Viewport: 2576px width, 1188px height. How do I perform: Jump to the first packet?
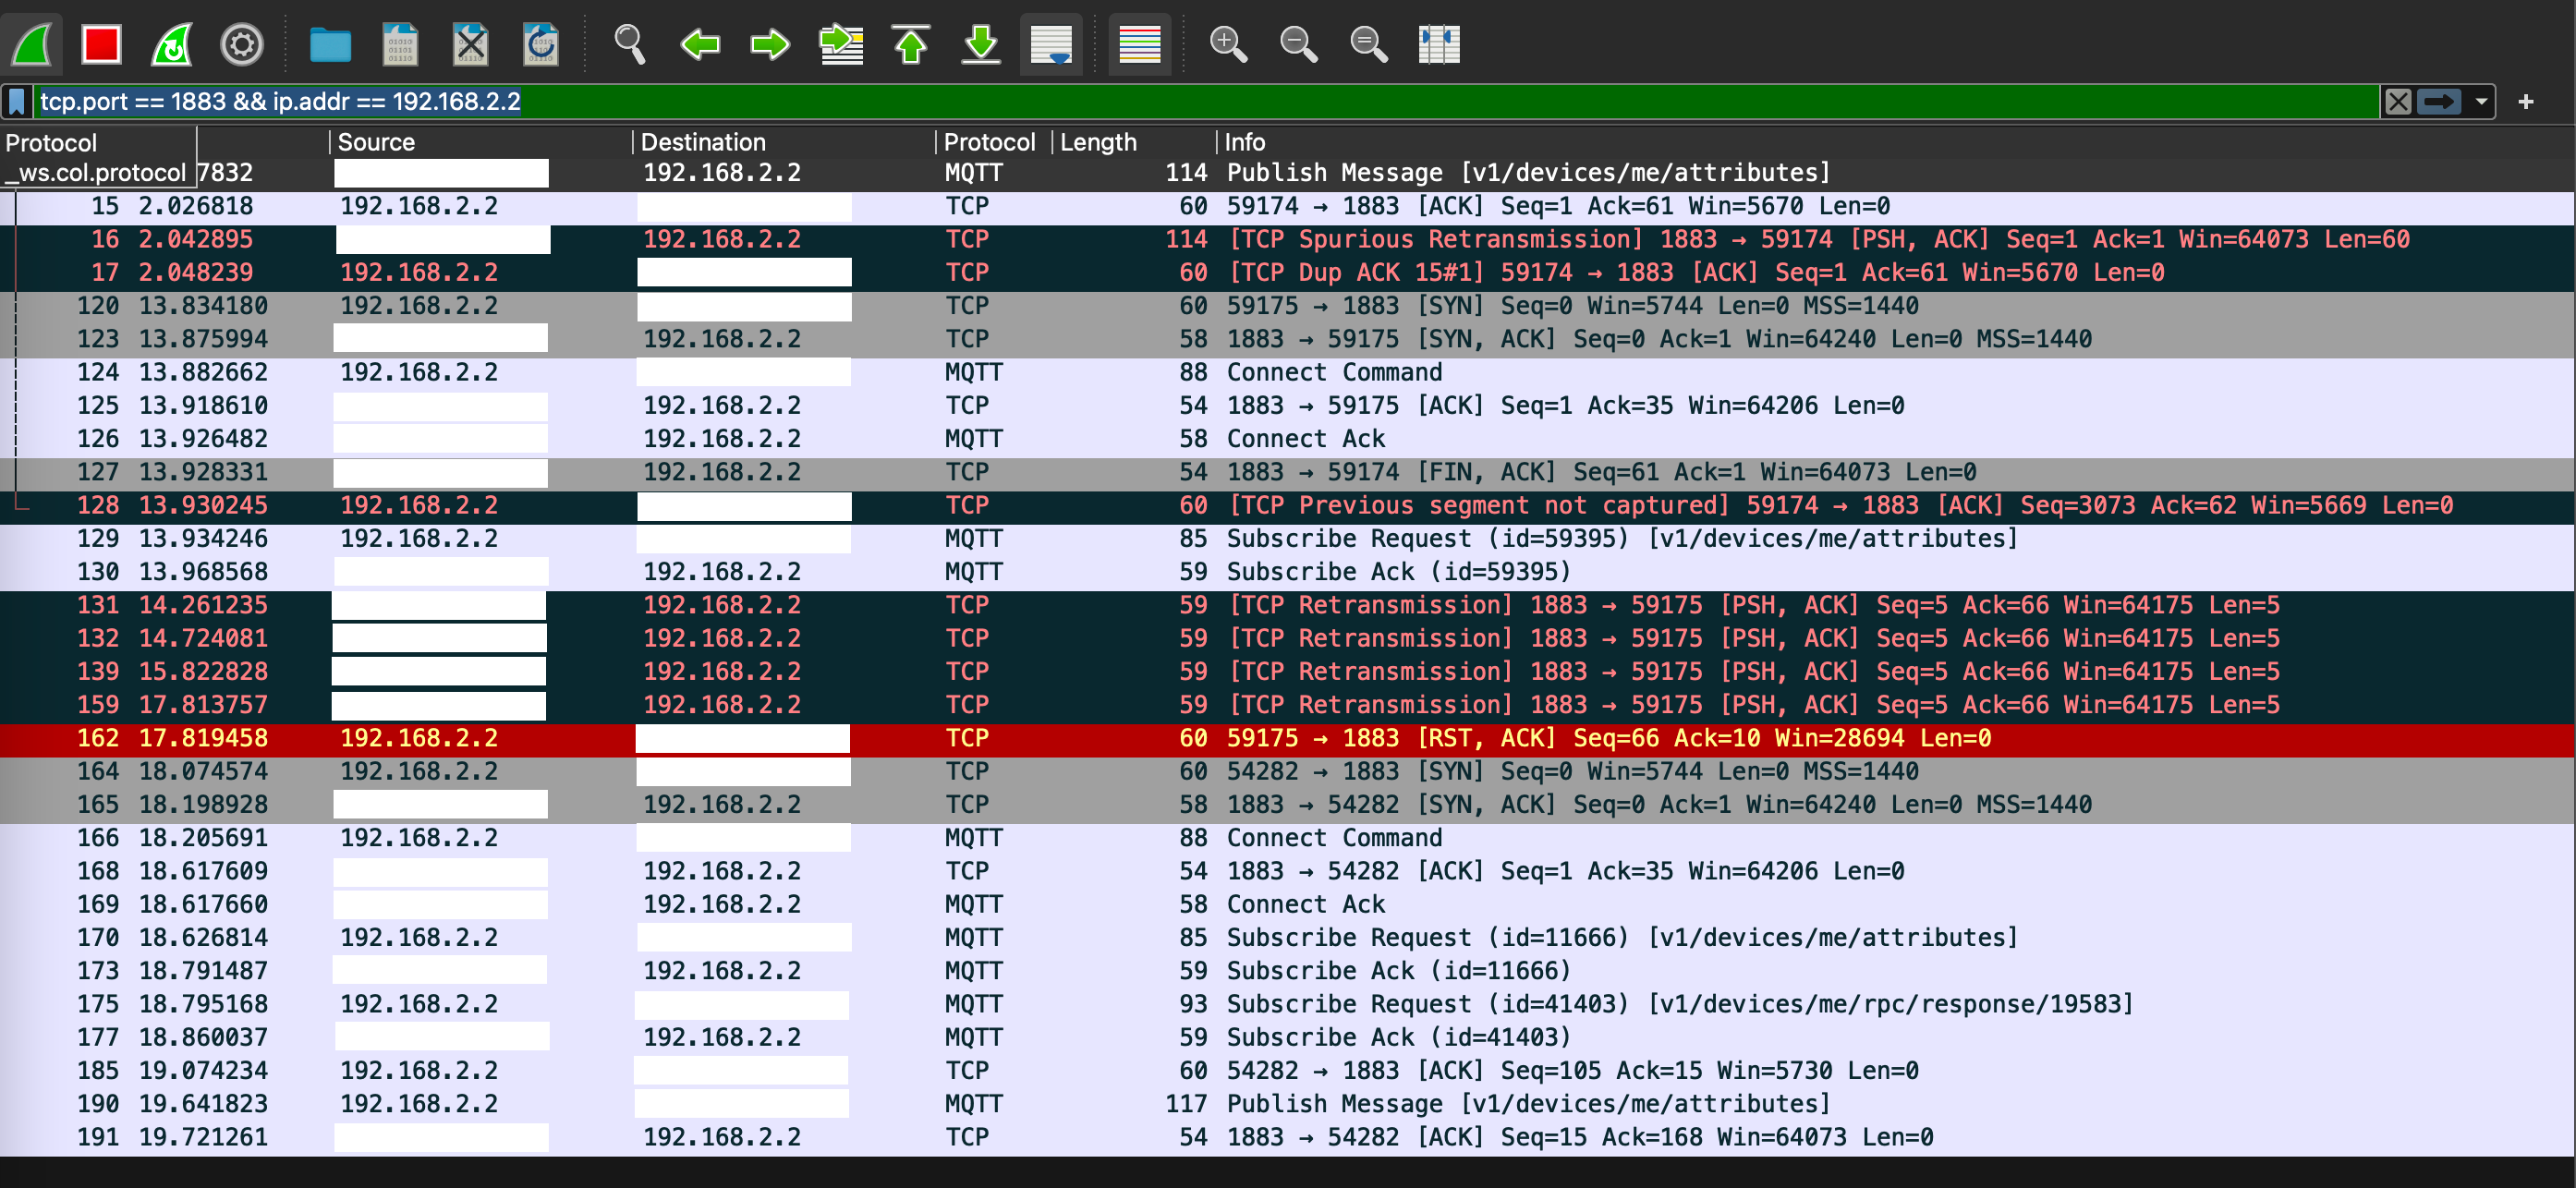click(911, 44)
